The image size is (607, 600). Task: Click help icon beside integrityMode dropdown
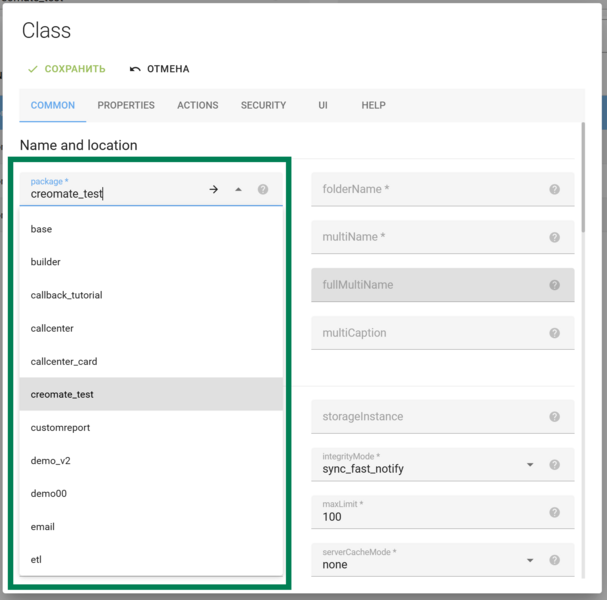[554, 465]
